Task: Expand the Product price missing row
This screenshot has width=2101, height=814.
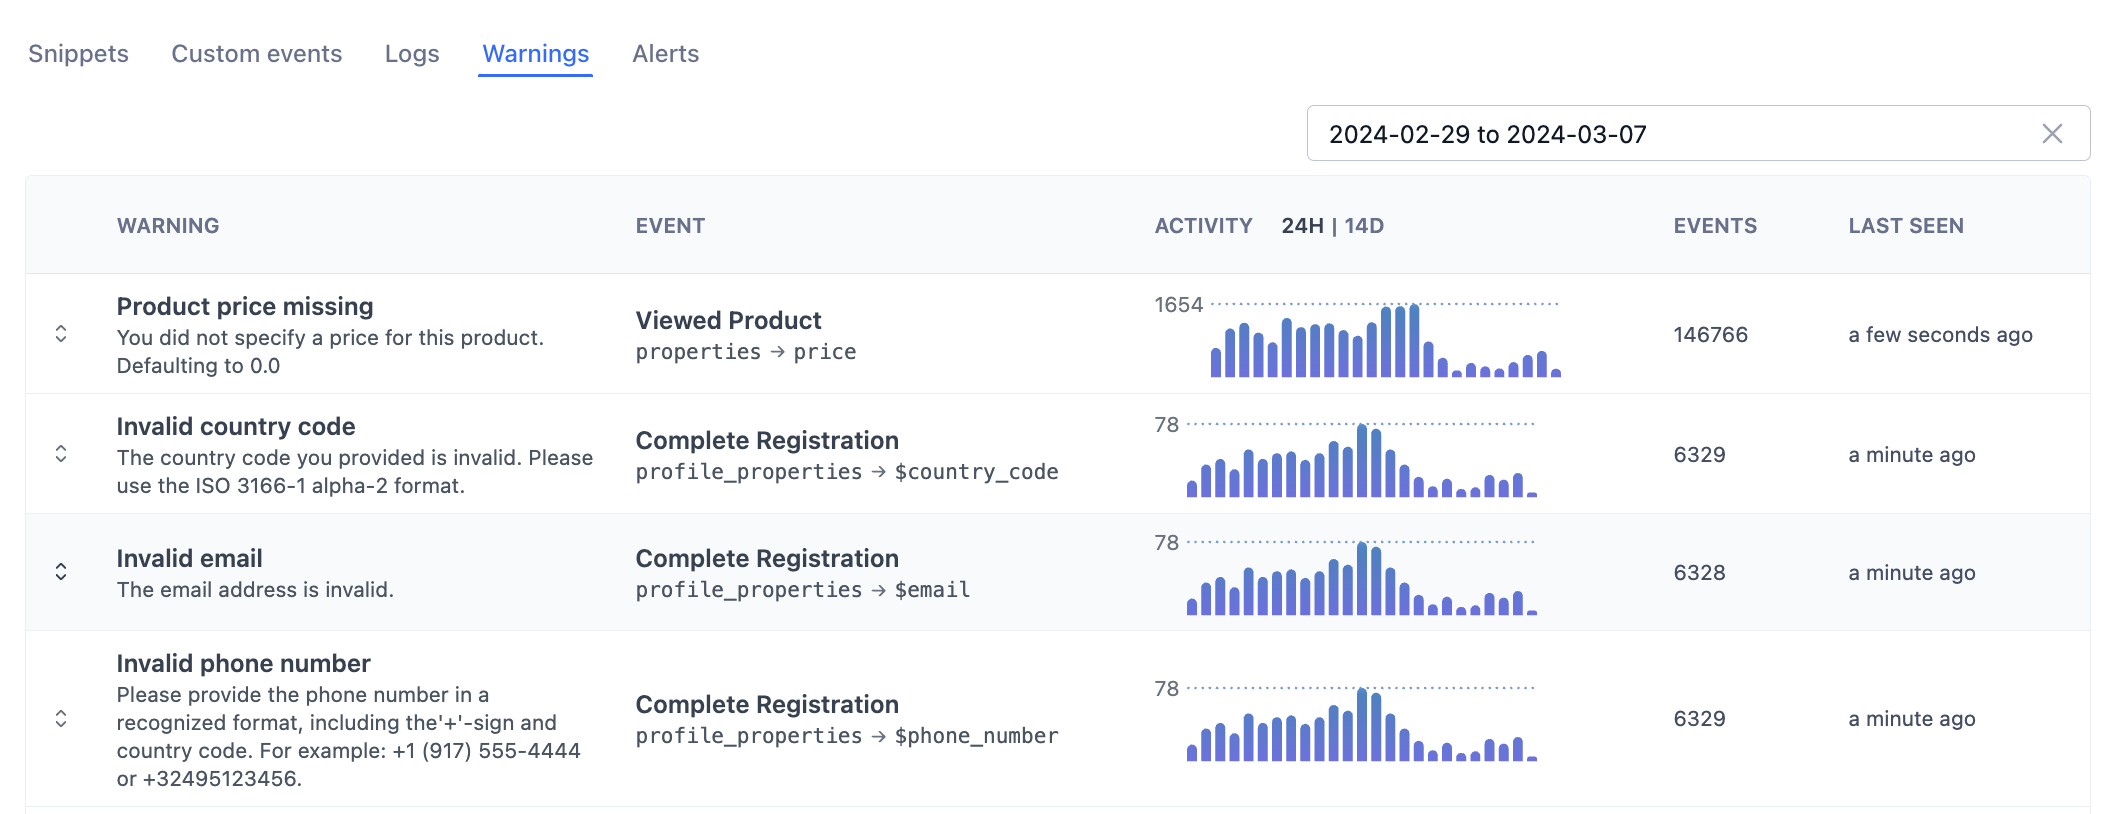Action: coord(61,334)
